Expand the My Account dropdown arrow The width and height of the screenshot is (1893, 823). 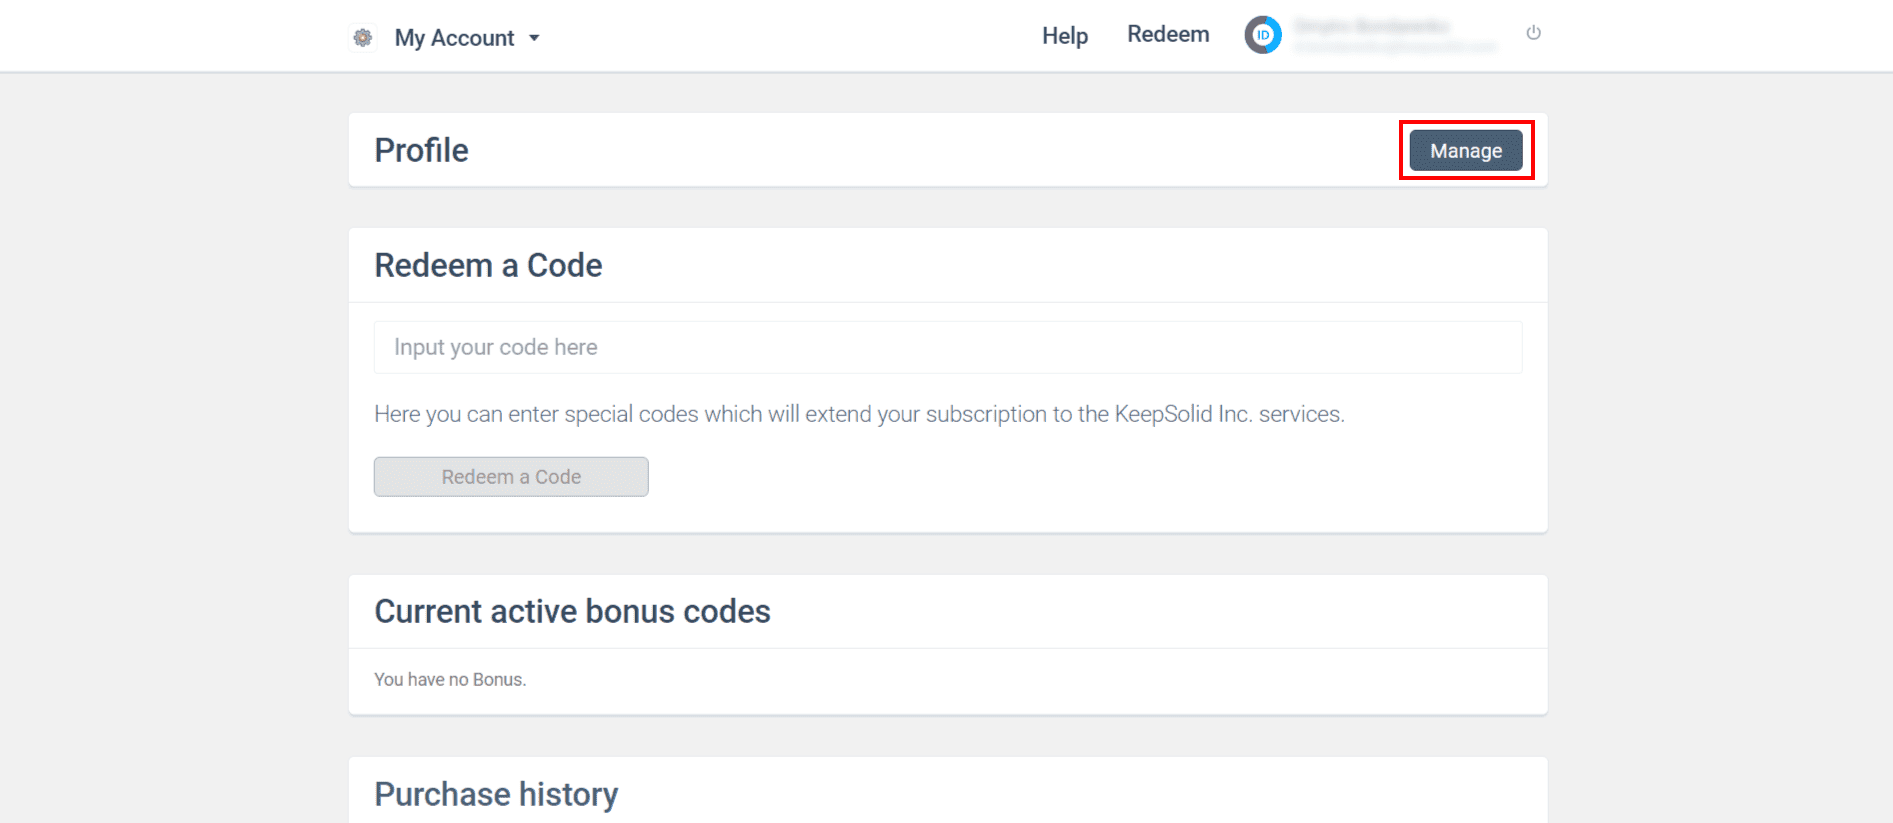tap(534, 38)
